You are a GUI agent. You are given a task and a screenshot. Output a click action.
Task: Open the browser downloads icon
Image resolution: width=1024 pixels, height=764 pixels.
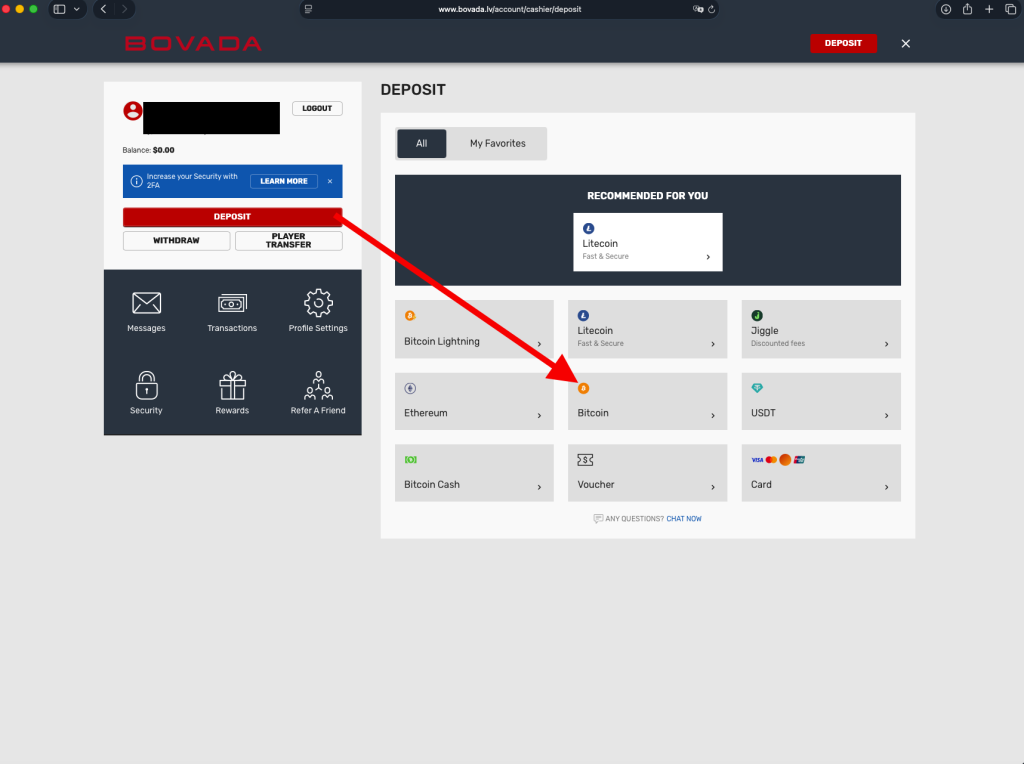(x=946, y=9)
